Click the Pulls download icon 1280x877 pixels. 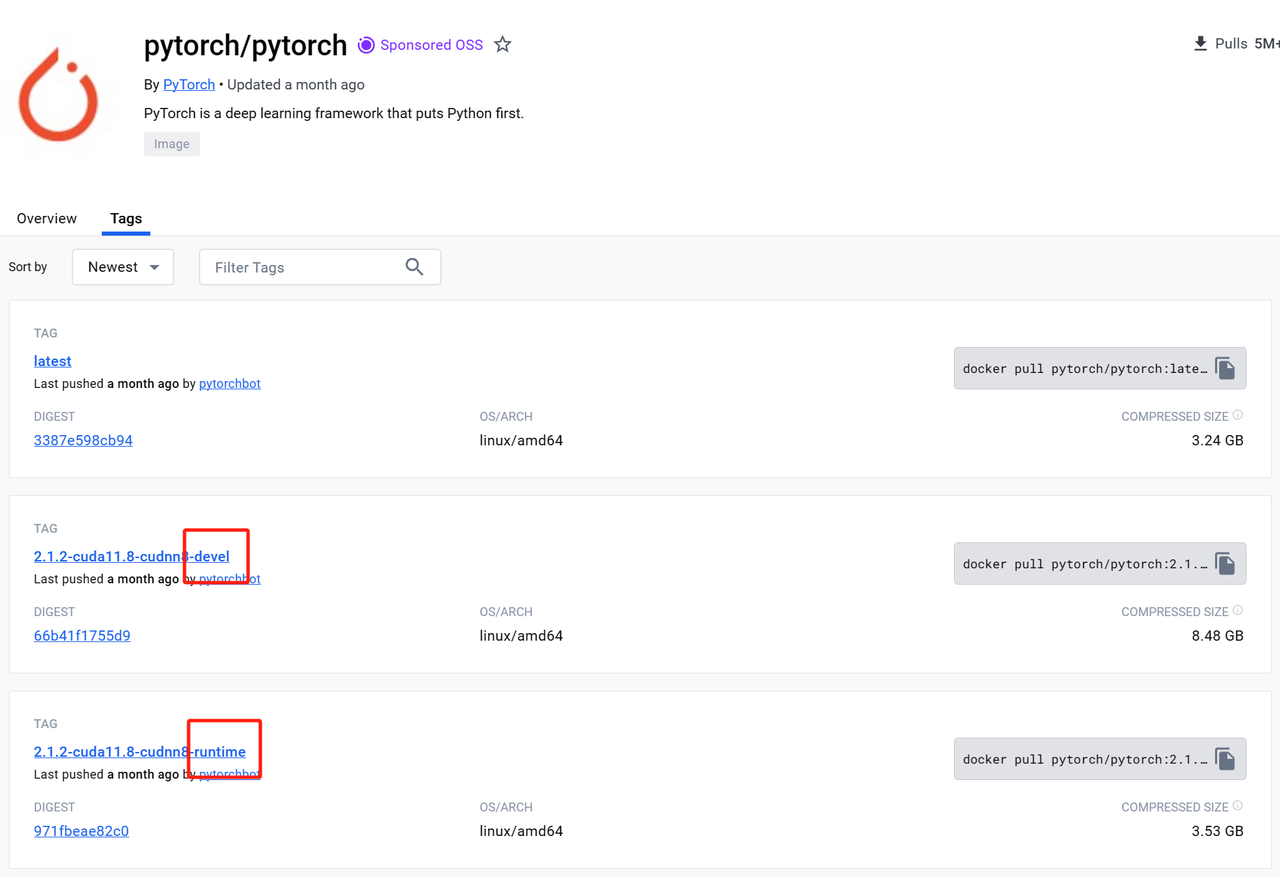[1200, 44]
